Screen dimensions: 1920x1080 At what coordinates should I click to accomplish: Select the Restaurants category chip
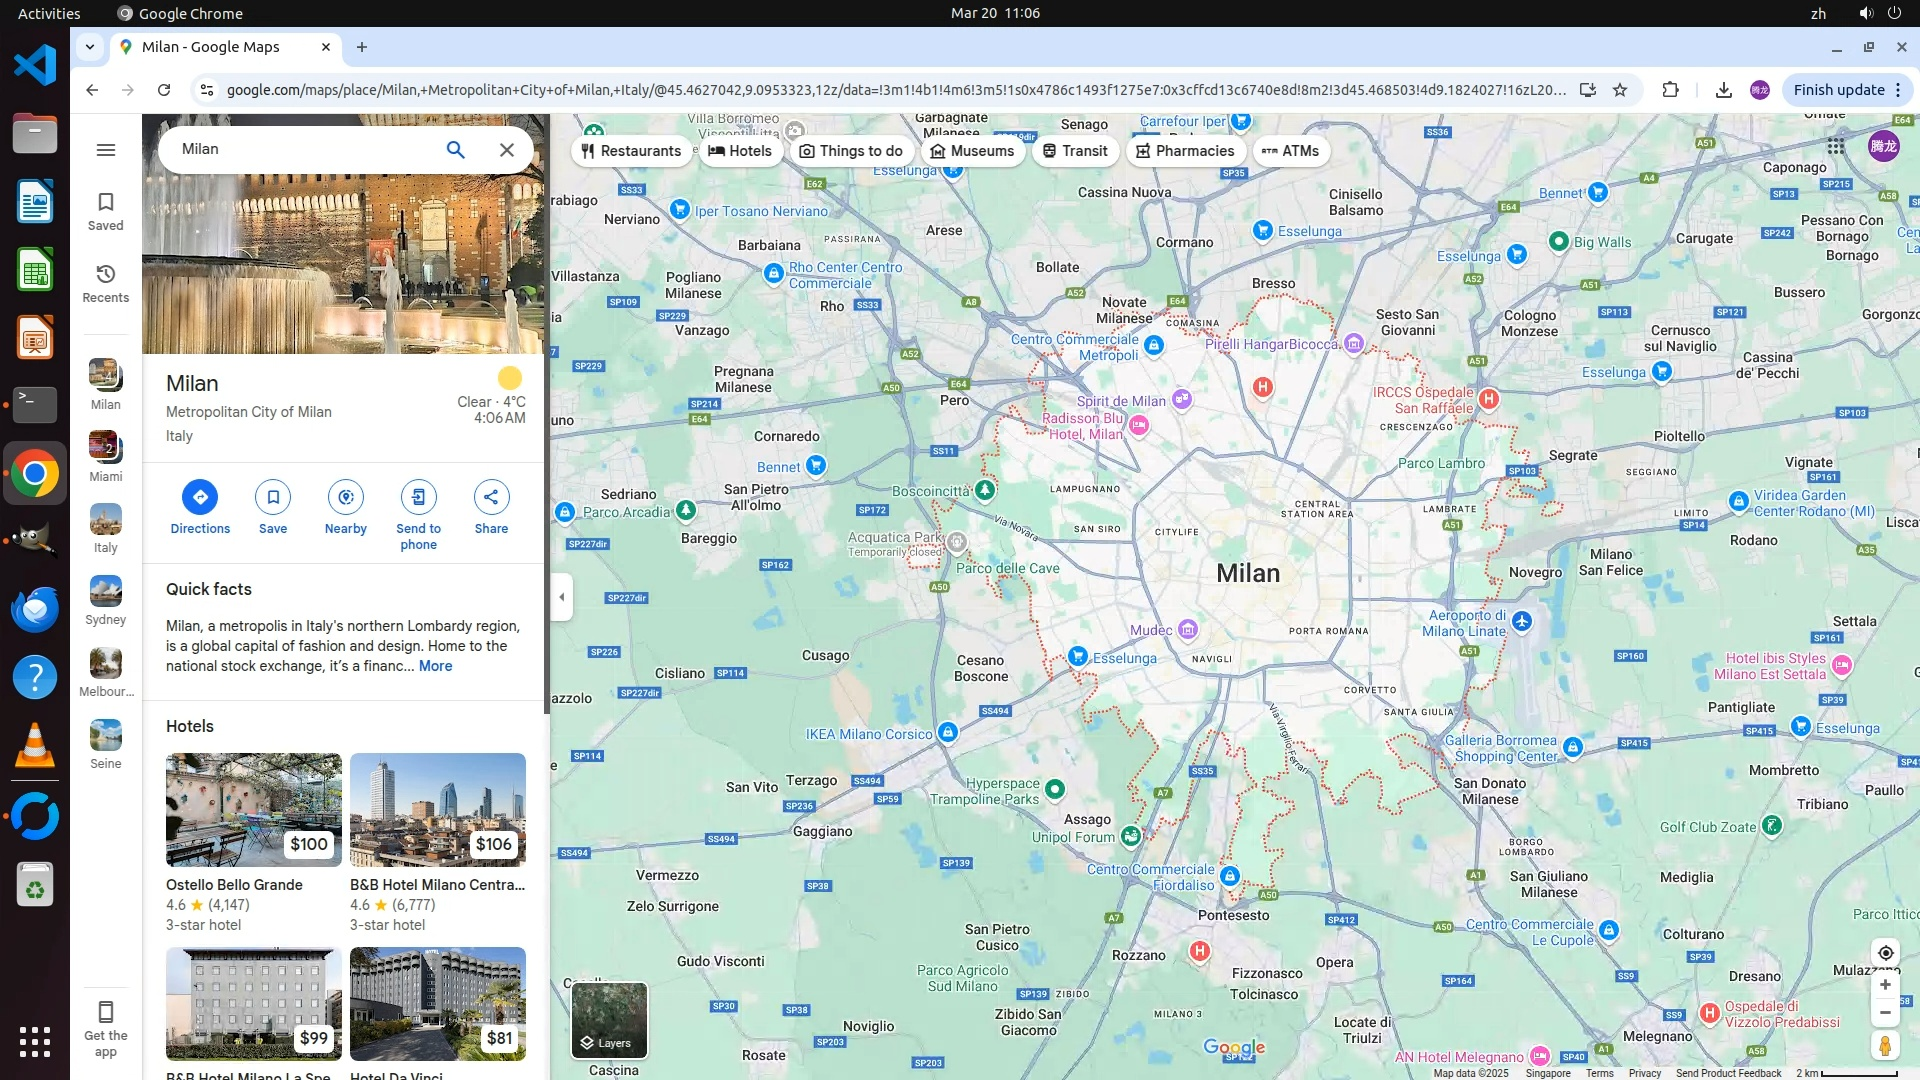coord(631,151)
